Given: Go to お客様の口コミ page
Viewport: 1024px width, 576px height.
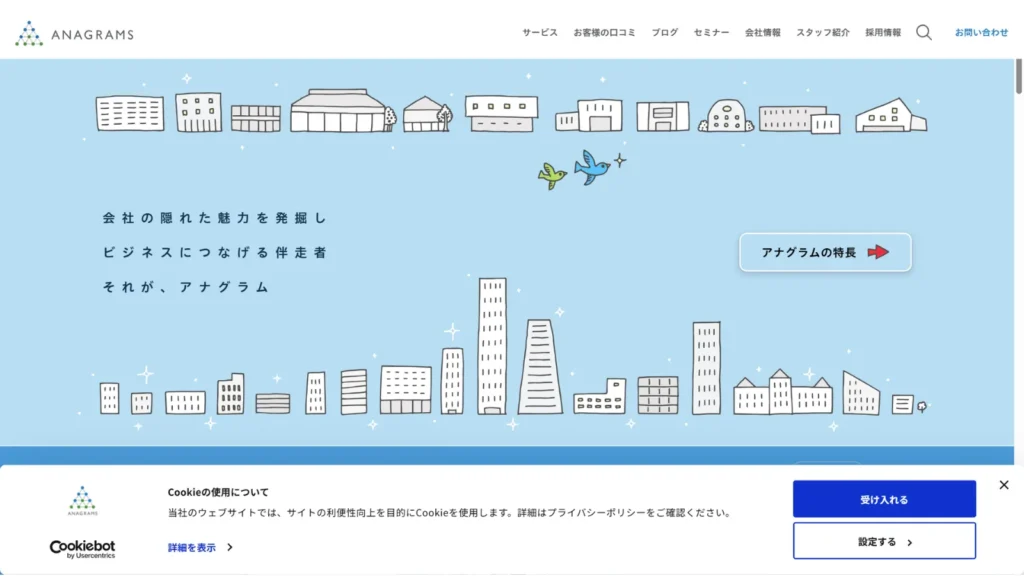Looking at the screenshot, I should (604, 33).
